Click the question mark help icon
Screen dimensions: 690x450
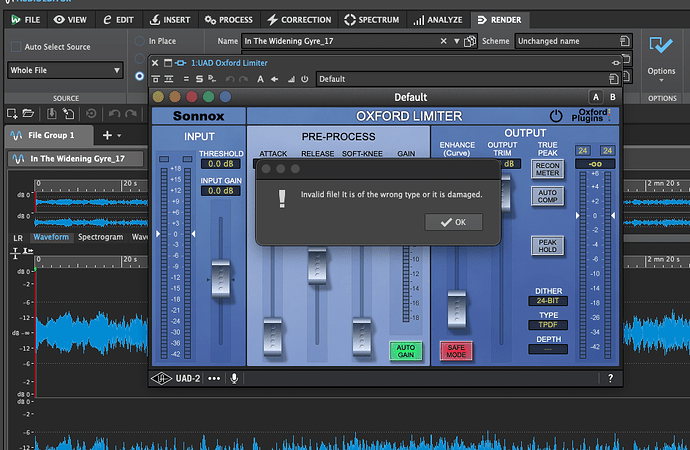click(610, 378)
